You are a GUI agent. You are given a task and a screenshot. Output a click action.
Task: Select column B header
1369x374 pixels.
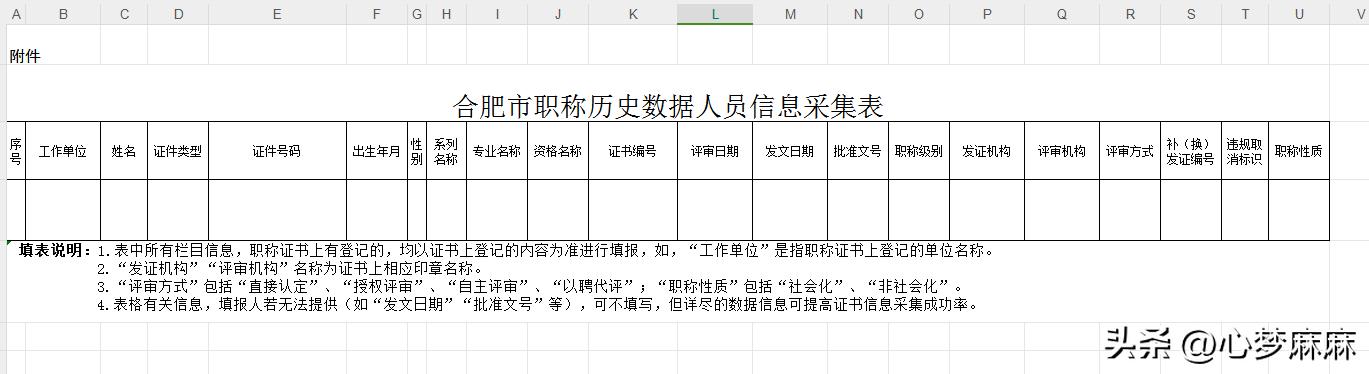click(x=63, y=13)
